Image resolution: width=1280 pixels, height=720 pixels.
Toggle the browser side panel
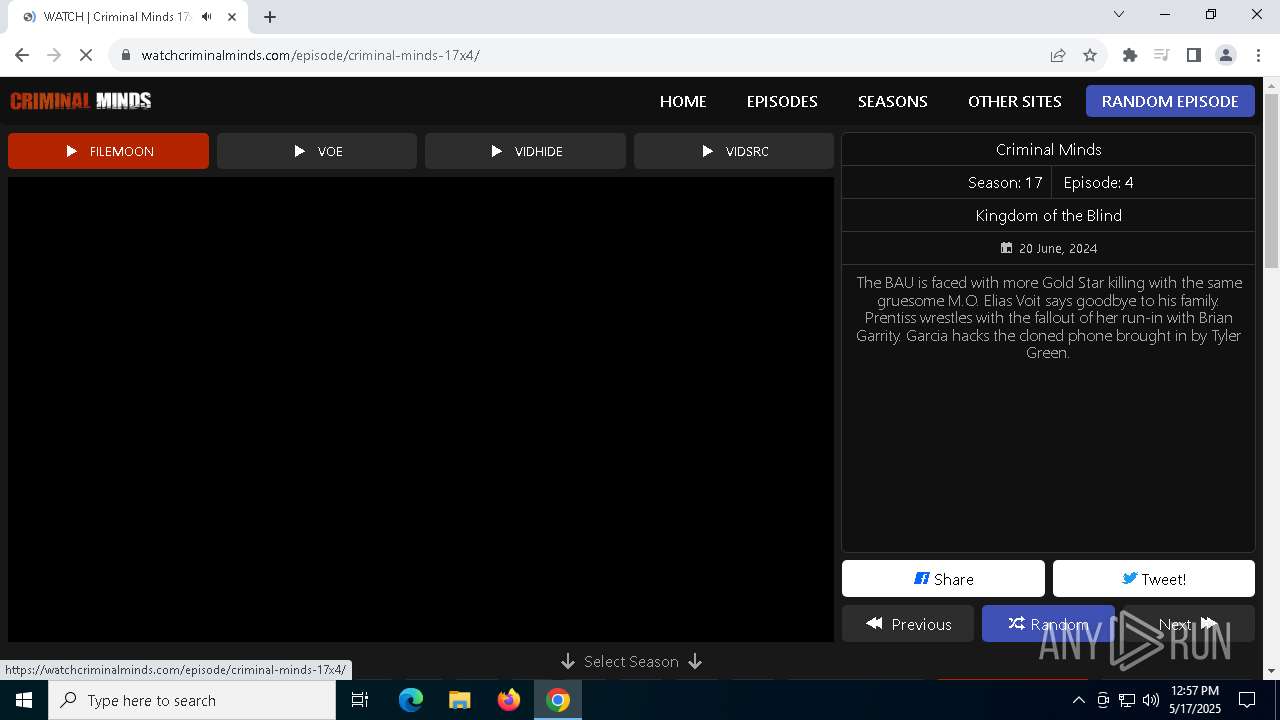click(x=1193, y=55)
